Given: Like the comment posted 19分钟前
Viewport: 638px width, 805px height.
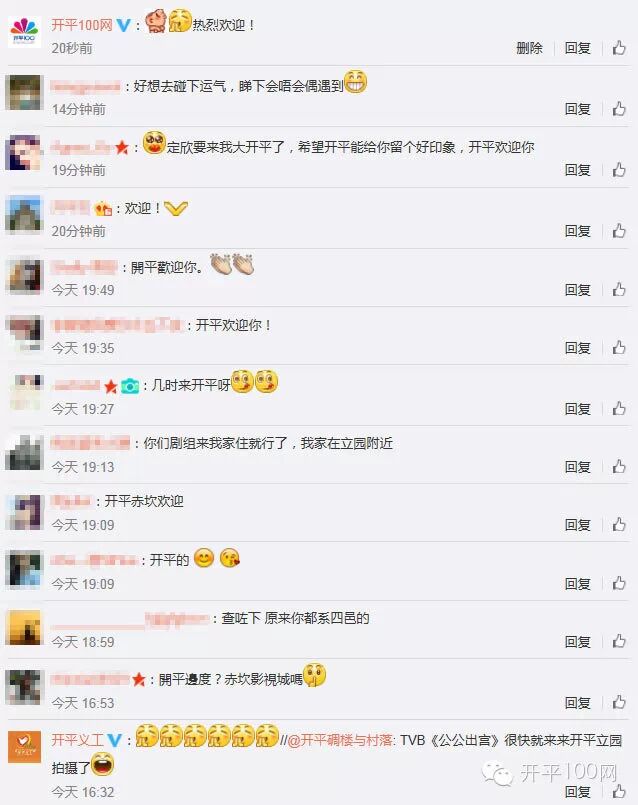Looking at the screenshot, I should pos(619,170).
